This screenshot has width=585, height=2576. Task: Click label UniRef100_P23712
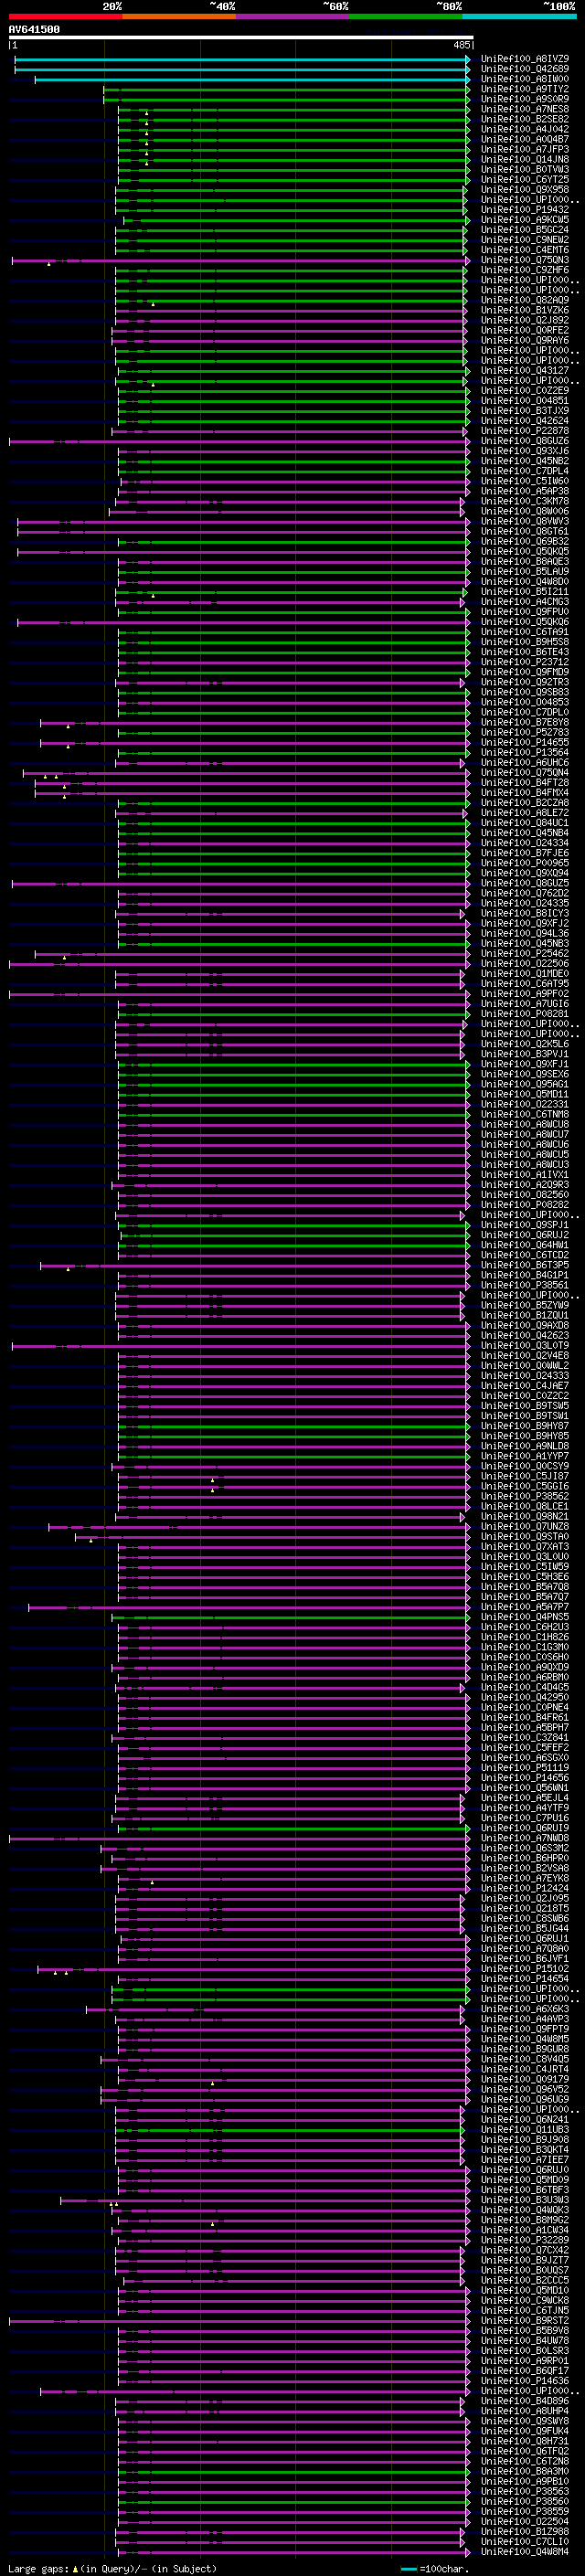525,662
